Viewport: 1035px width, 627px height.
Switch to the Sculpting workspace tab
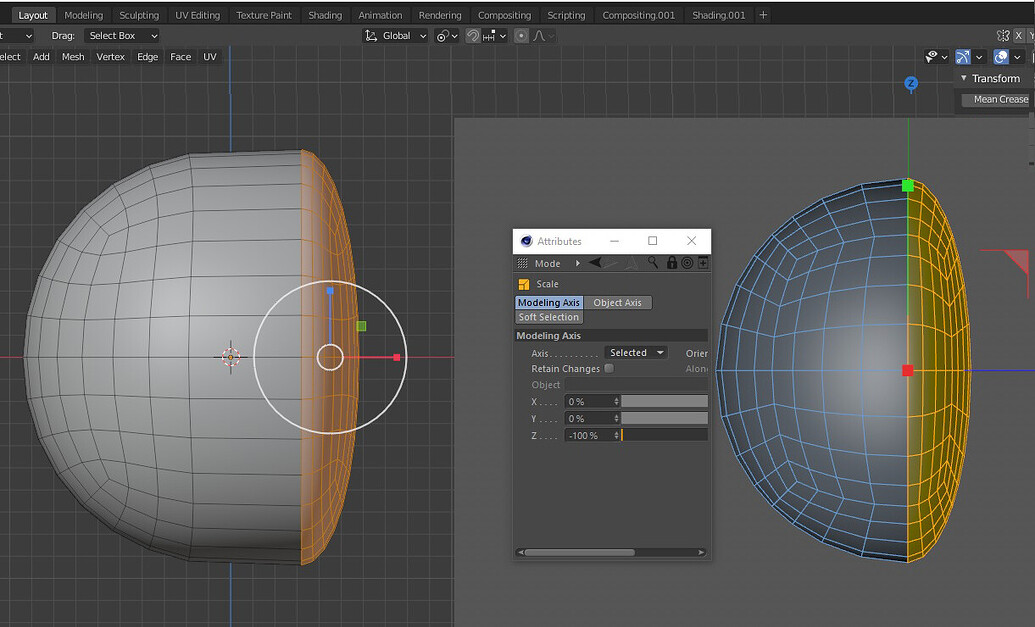[139, 15]
